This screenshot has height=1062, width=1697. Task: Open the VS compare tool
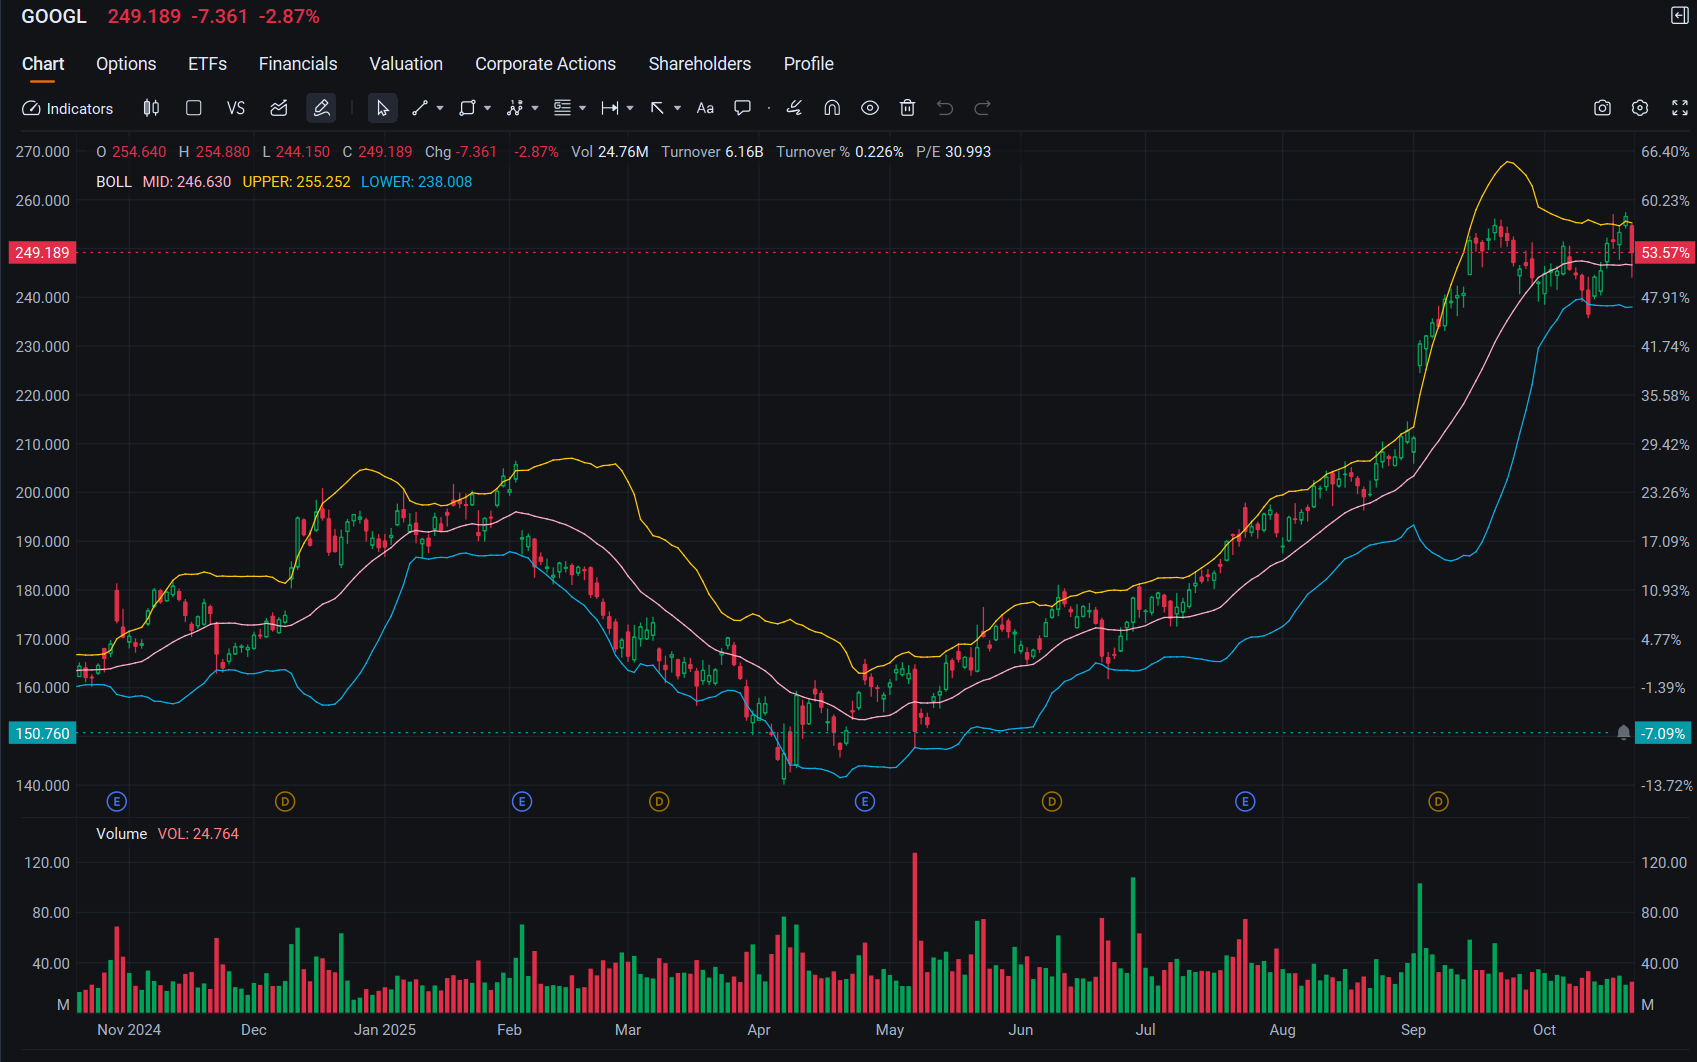[x=236, y=108]
